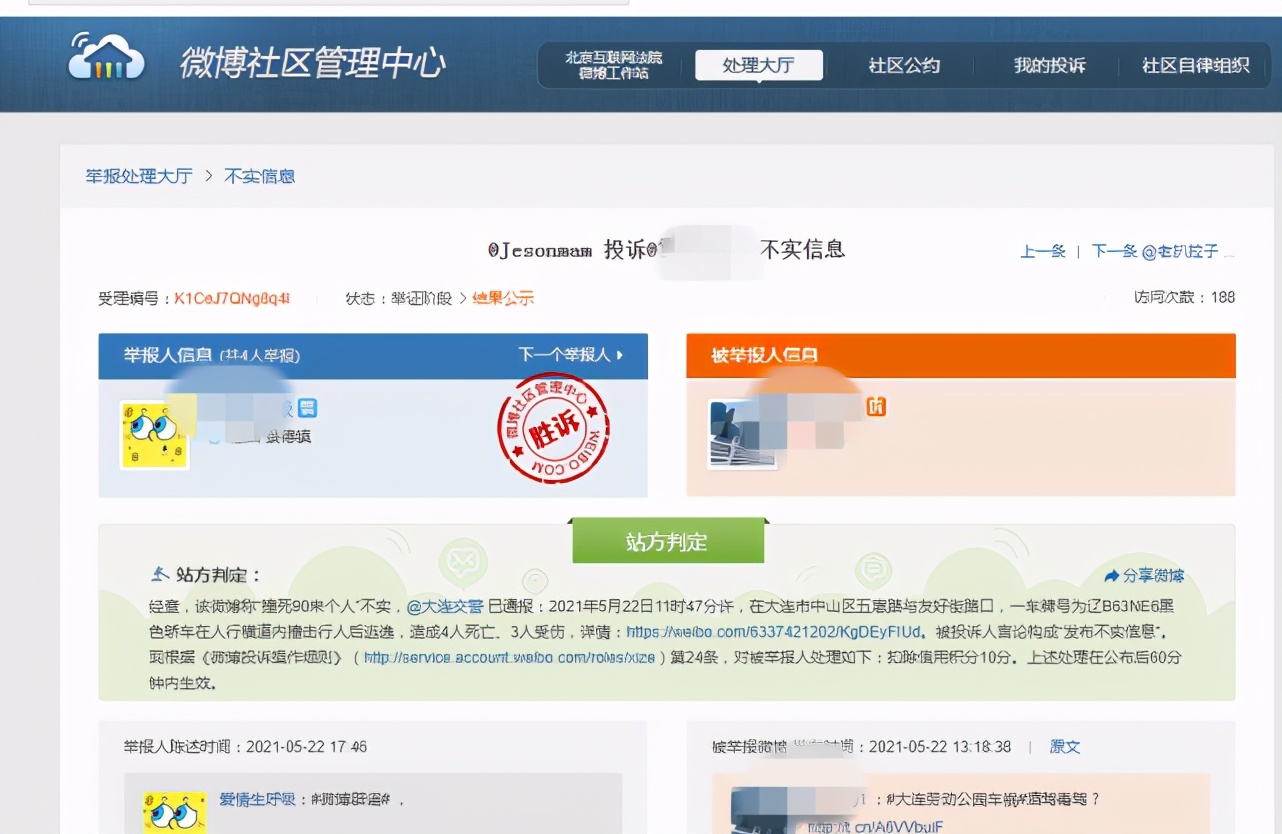Click the red 胜诉 stamp
Image resolution: width=1282 pixels, height=834 pixels.
pyautogui.click(x=553, y=428)
